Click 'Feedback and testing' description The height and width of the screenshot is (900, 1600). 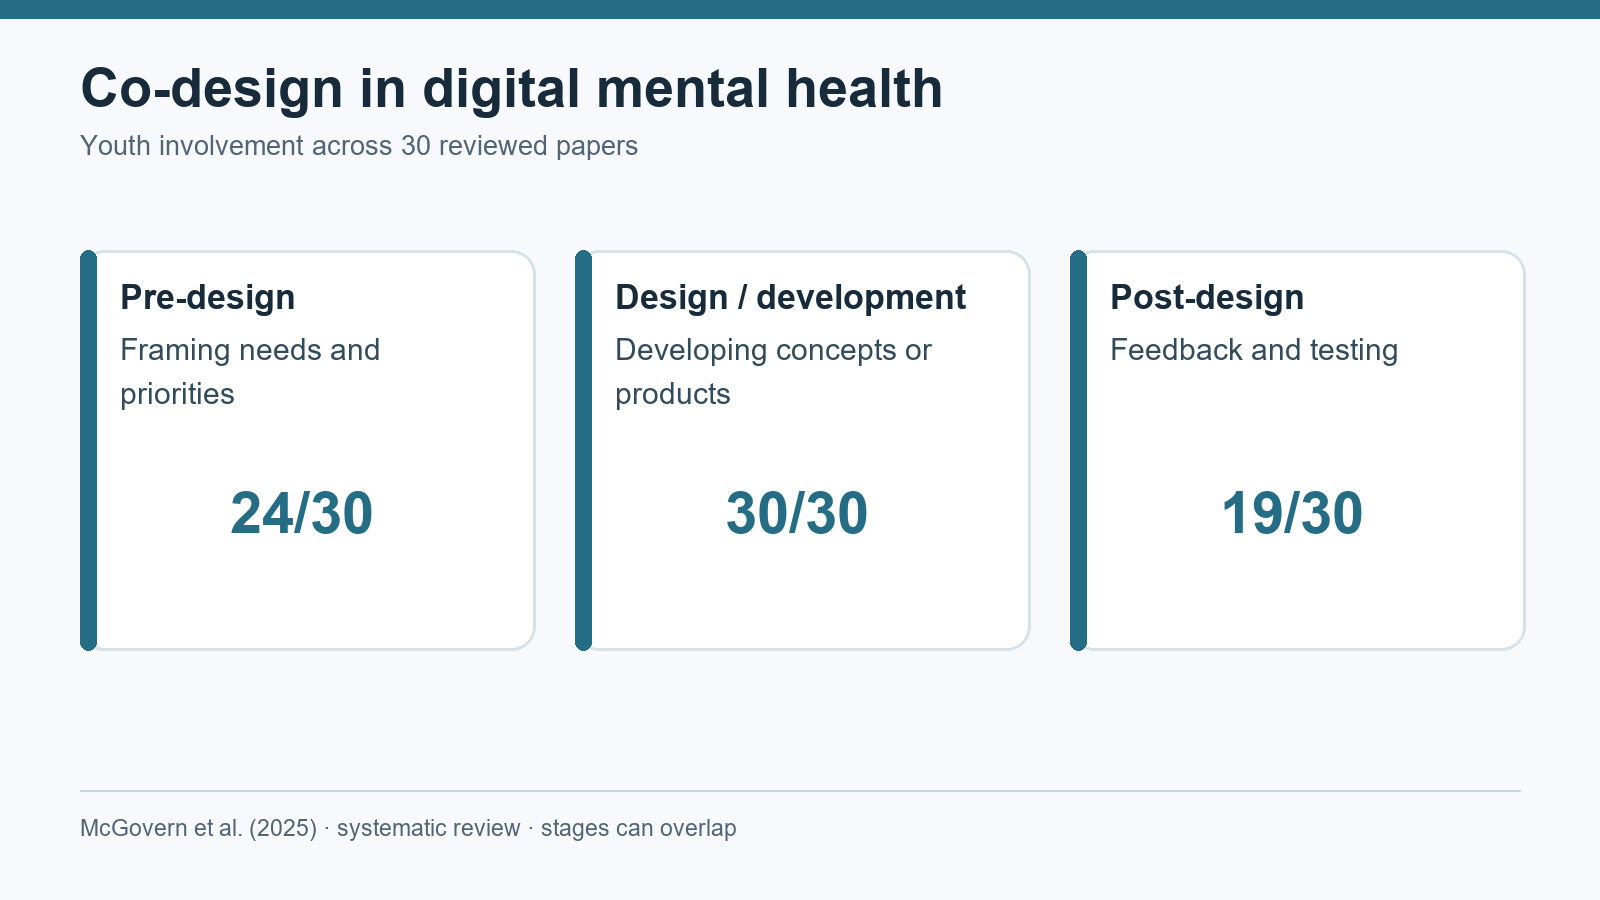[x=1254, y=350]
